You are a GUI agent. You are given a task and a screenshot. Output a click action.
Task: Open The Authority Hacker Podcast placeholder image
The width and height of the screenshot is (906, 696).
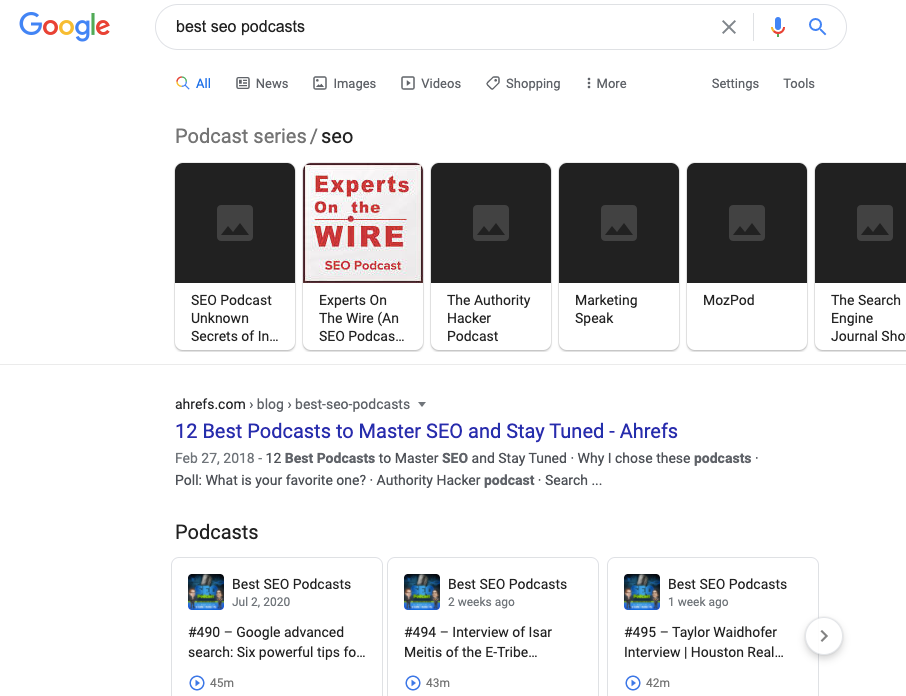click(x=491, y=223)
